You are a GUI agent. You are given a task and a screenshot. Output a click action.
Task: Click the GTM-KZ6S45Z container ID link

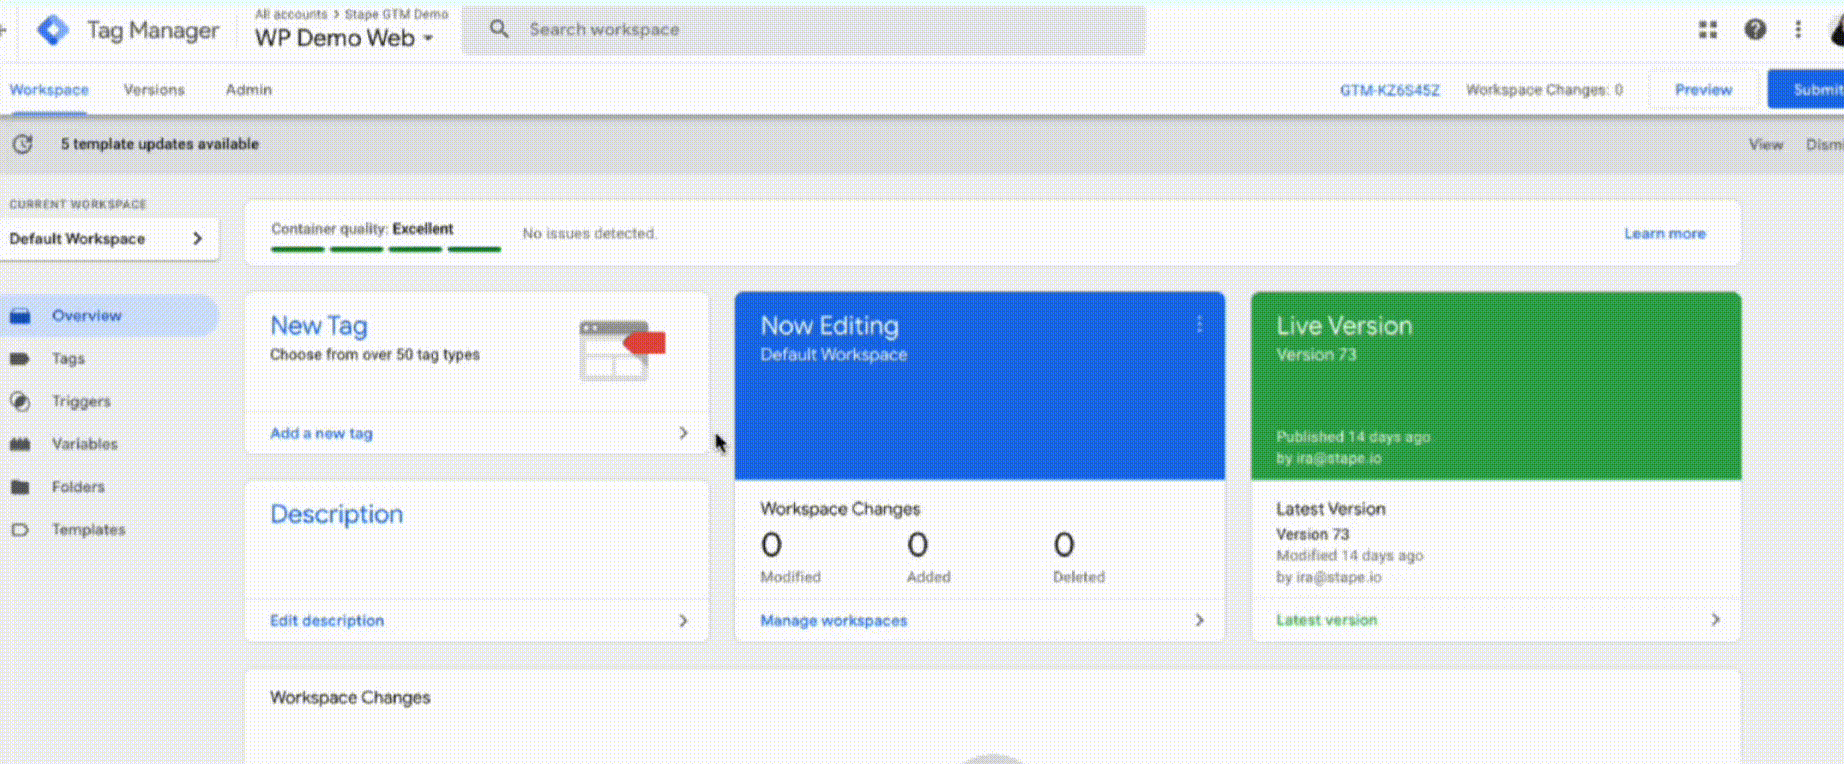pos(1390,90)
